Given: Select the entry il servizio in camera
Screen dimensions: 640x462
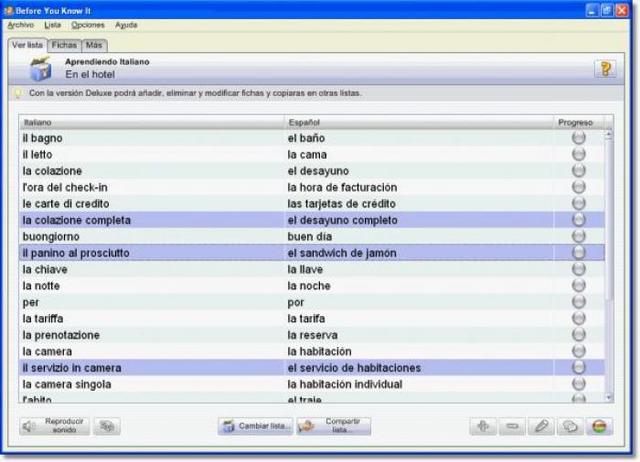Looking at the screenshot, I should click(72, 368).
